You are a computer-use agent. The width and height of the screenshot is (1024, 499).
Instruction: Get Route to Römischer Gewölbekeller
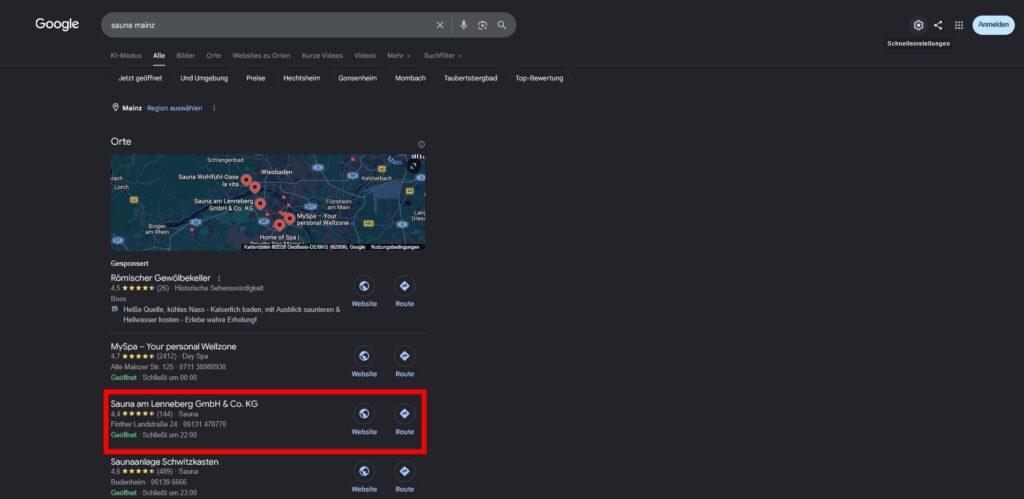pyautogui.click(x=404, y=292)
